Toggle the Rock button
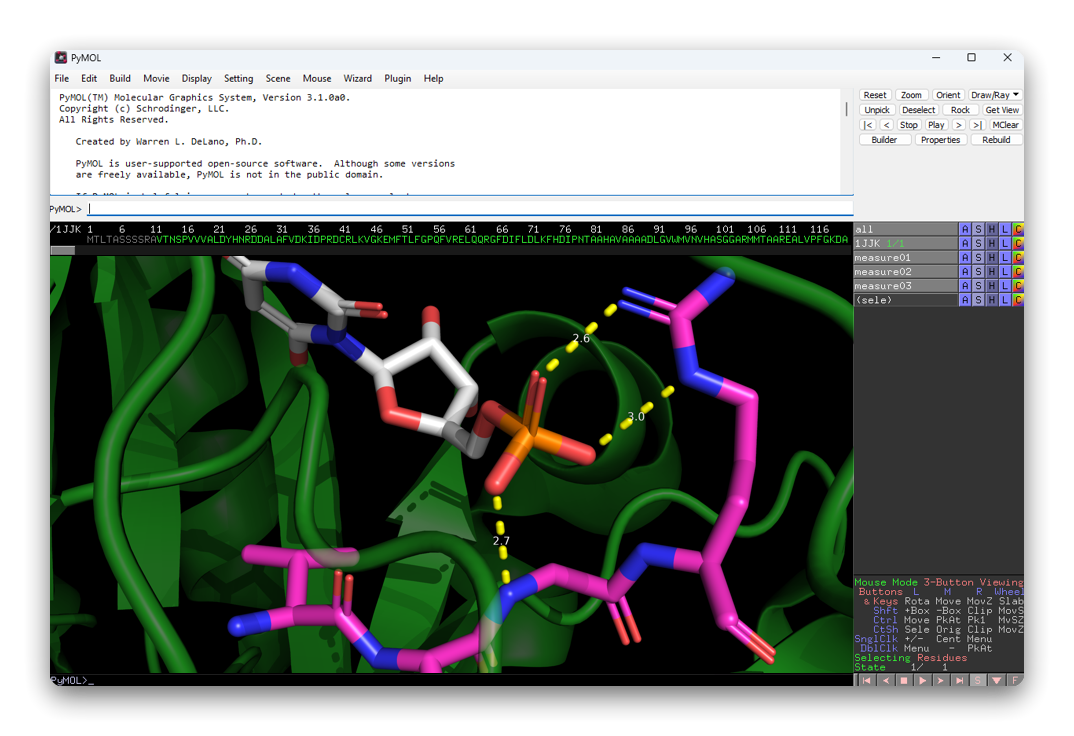 click(960, 110)
